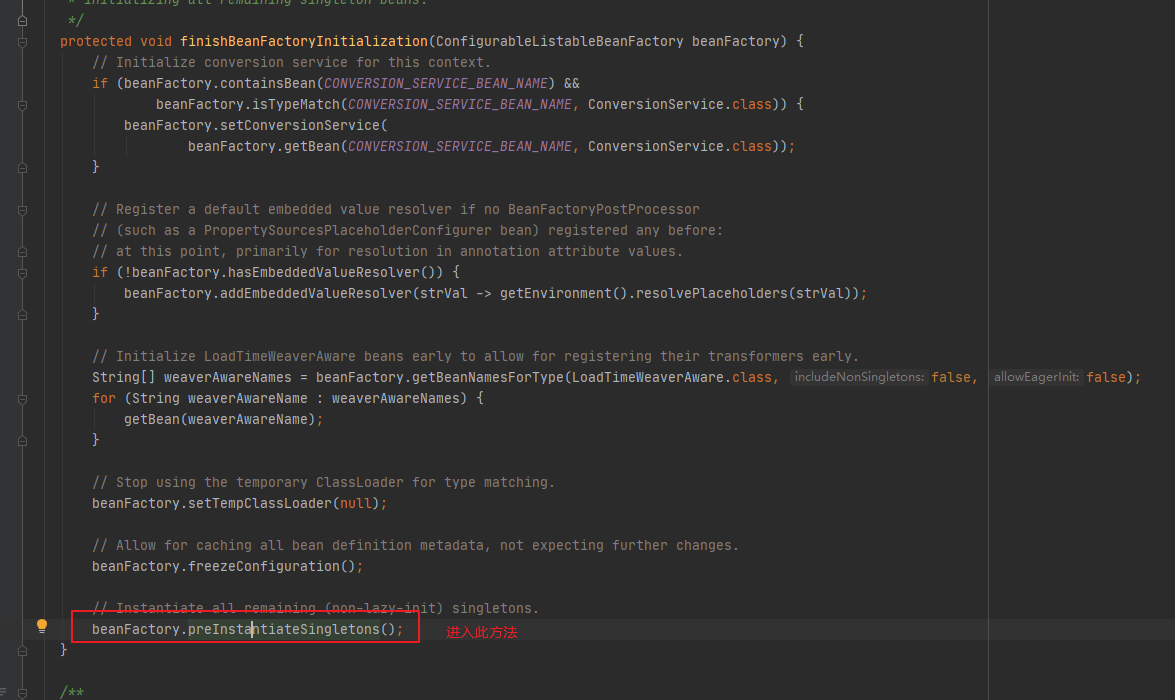Click the 'PropertySourcesPlaceholderConfigurer bean' comment line
This screenshot has width=1175, height=700.
pos(408,230)
